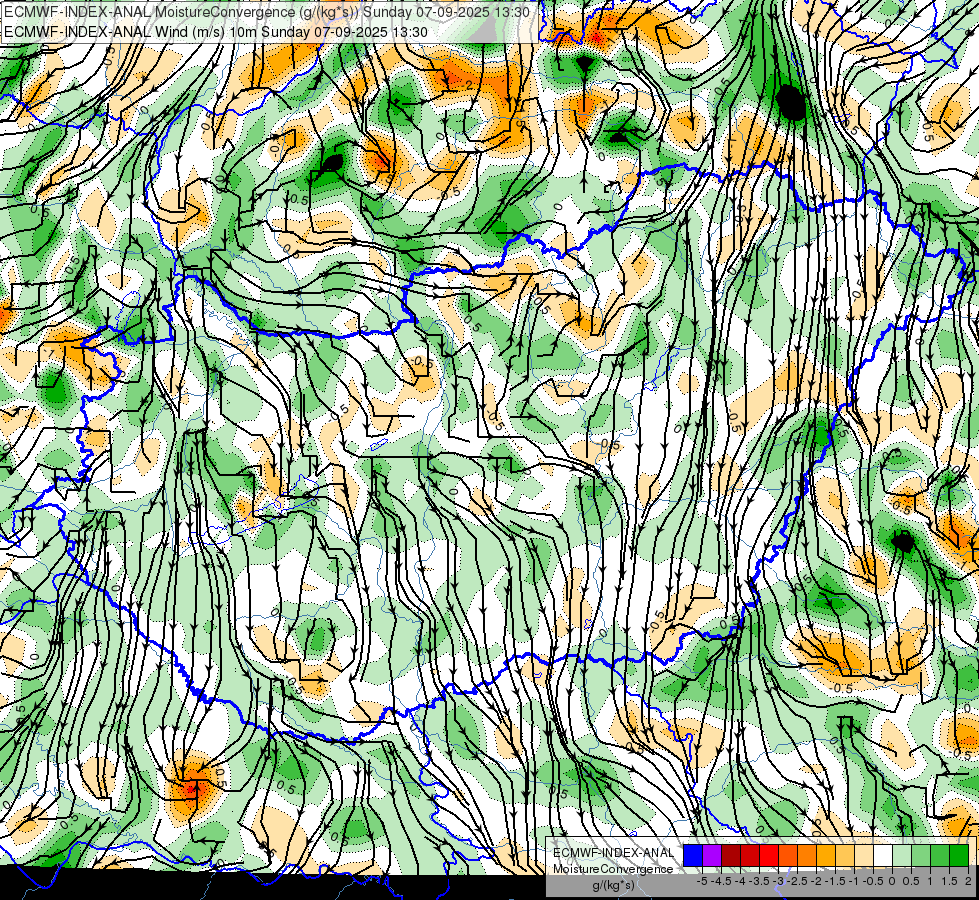Image resolution: width=979 pixels, height=900 pixels.
Task: Pick the orange-red legend swatch from -3 to -2.5
Action: pos(787,855)
